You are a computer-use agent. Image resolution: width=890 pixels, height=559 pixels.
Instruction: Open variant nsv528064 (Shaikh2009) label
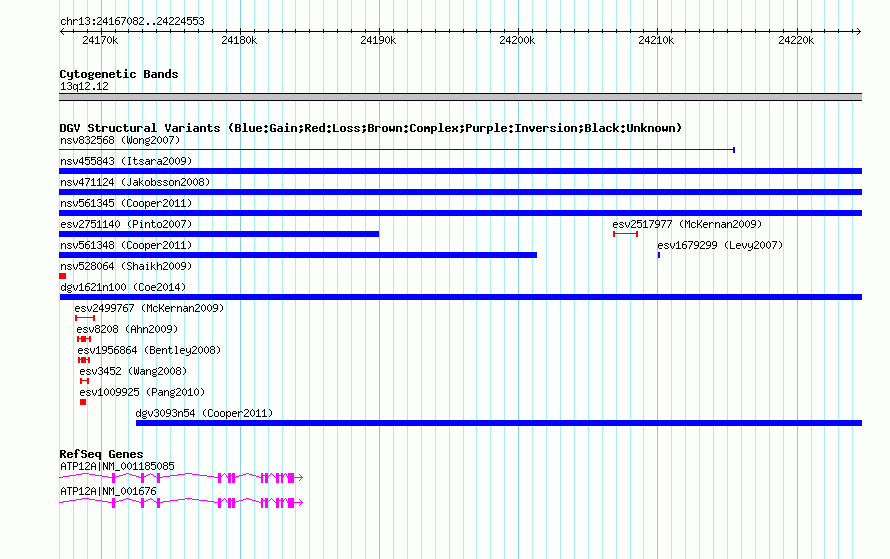pos(126,266)
